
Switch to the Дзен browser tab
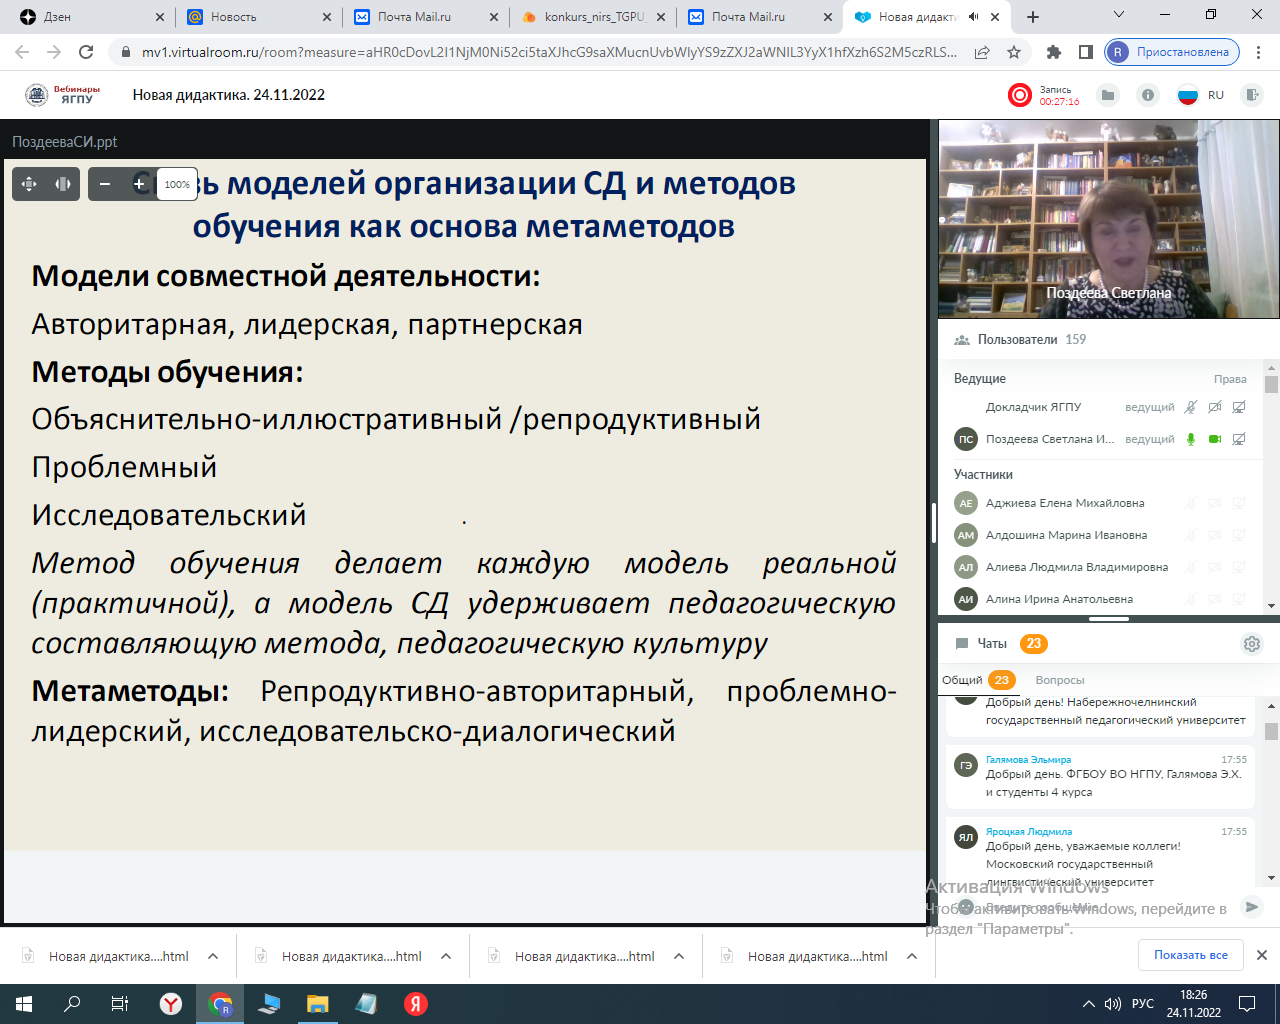tap(90, 17)
